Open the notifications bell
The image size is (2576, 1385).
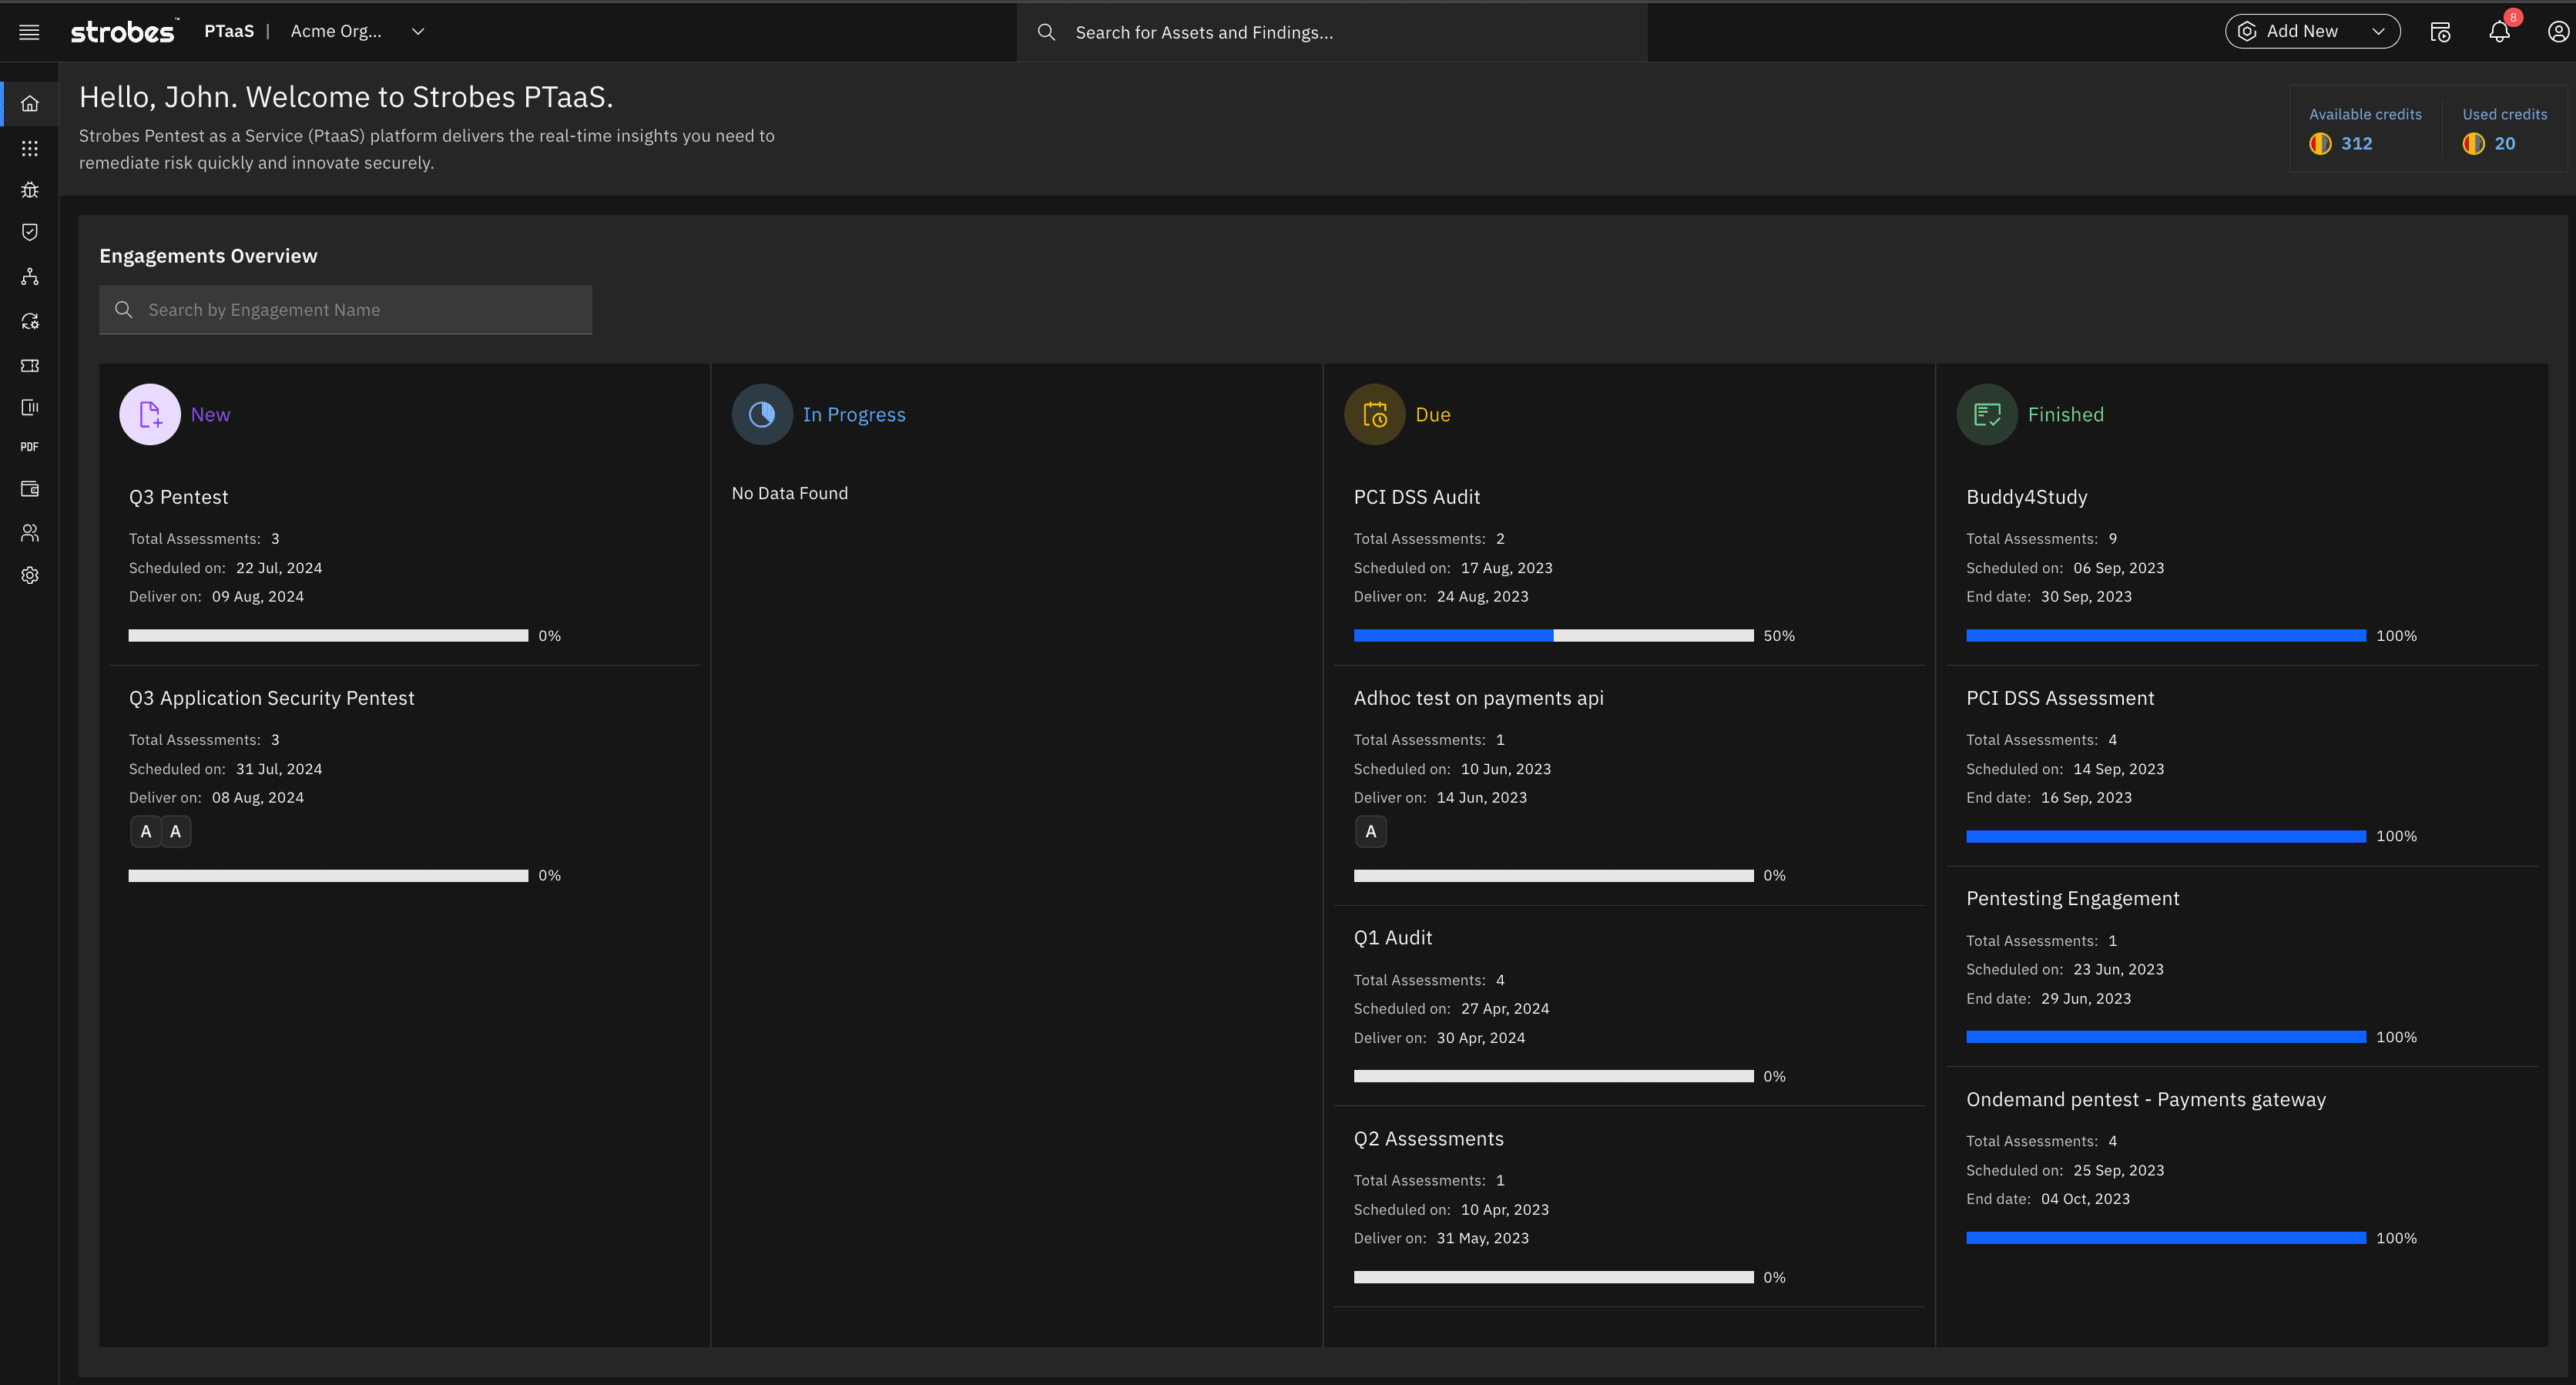[x=2499, y=32]
